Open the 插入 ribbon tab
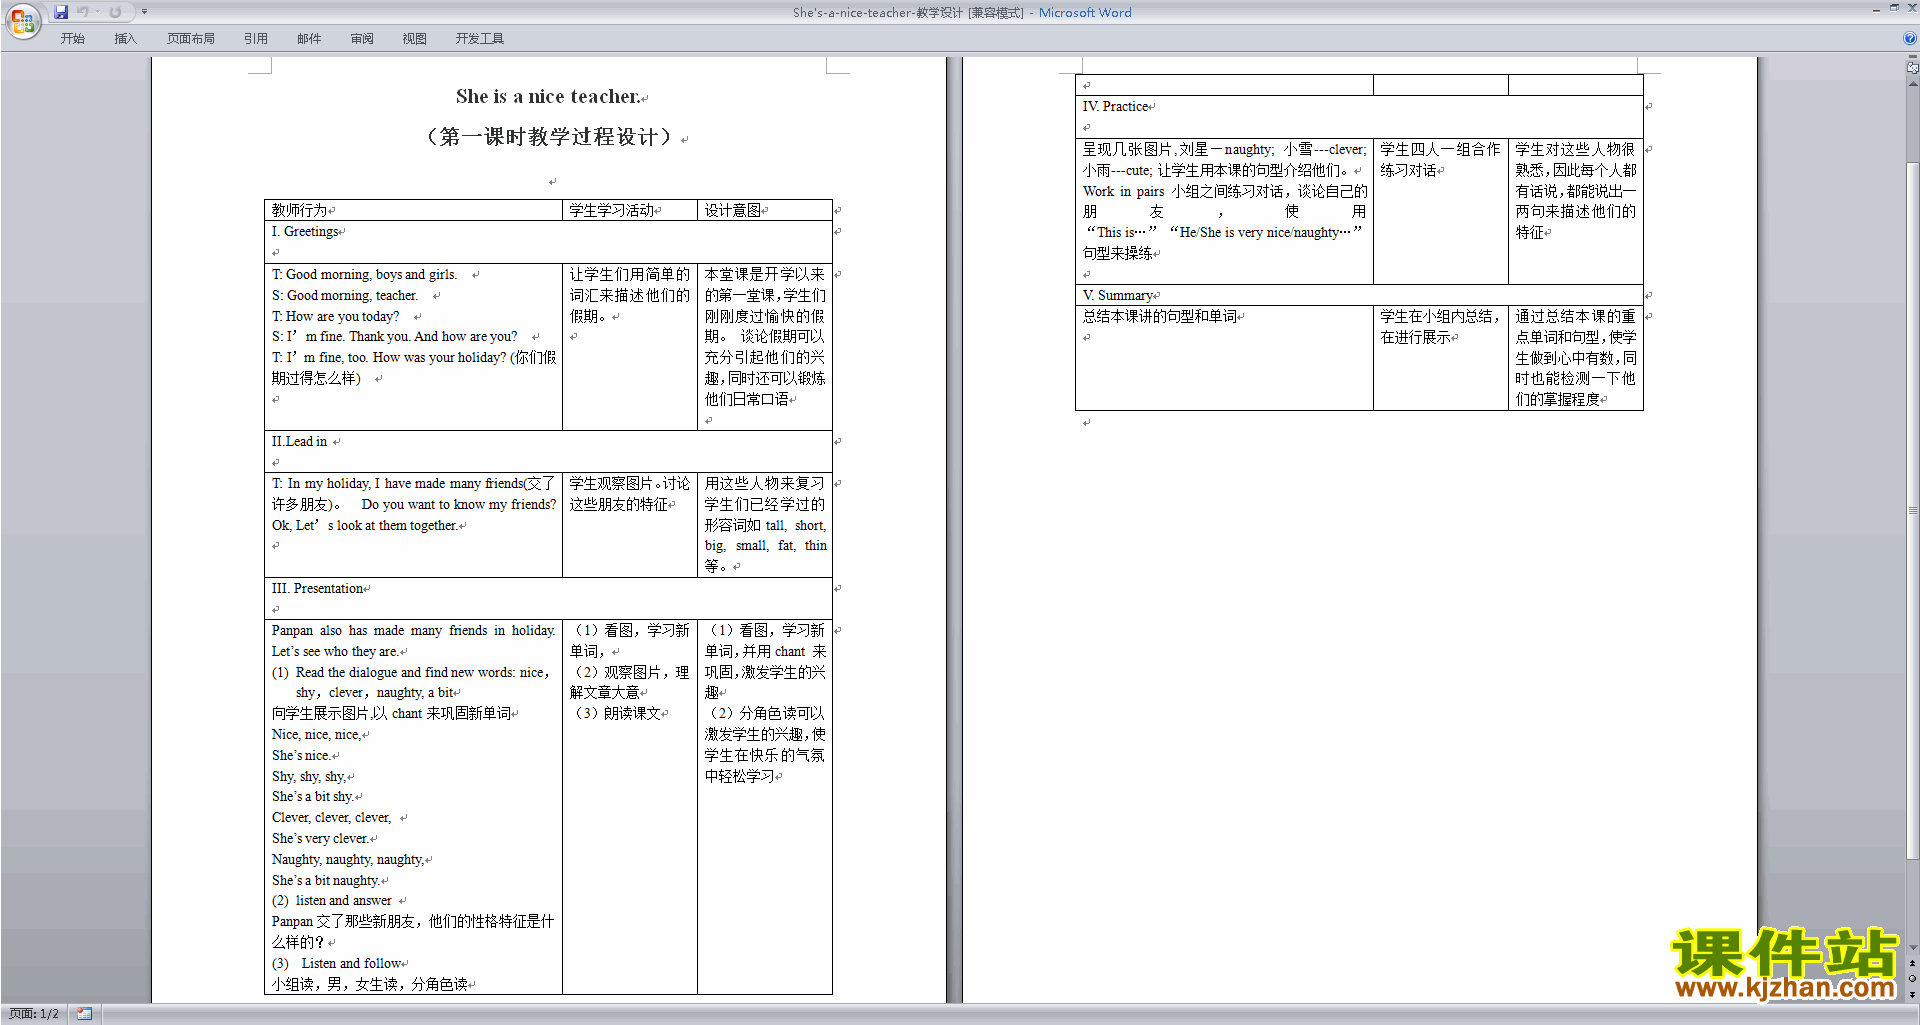The width and height of the screenshot is (1920, 1025). (125, 39)
